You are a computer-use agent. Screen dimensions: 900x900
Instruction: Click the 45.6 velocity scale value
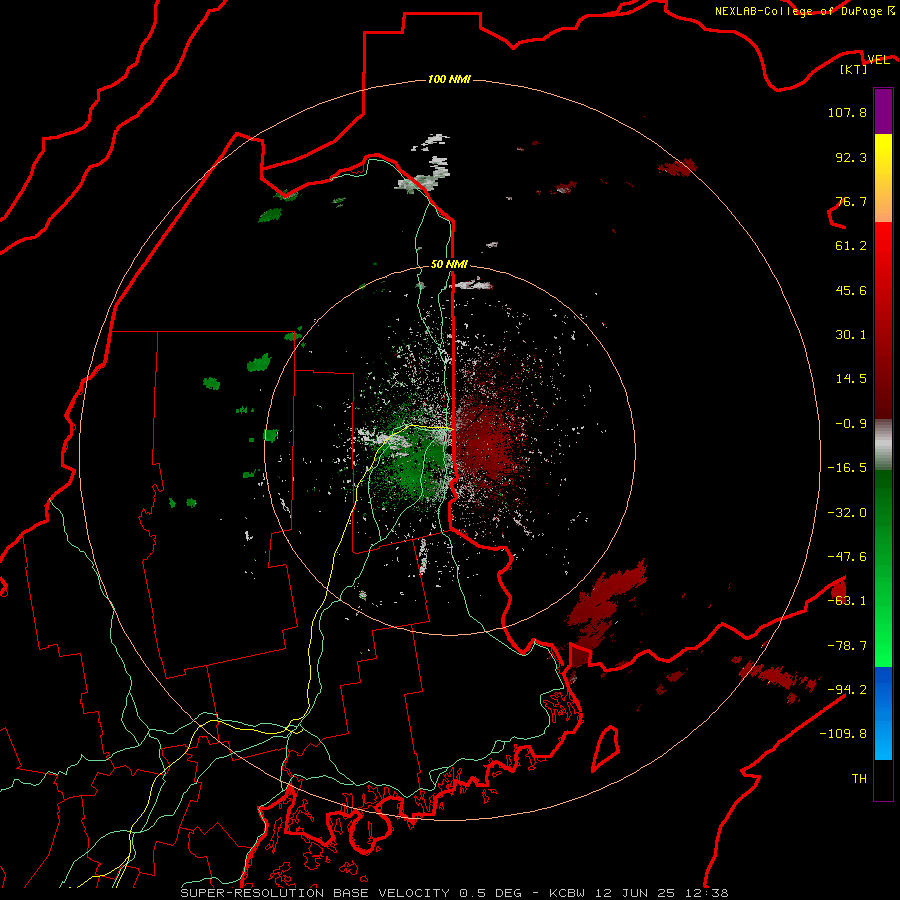851,290
